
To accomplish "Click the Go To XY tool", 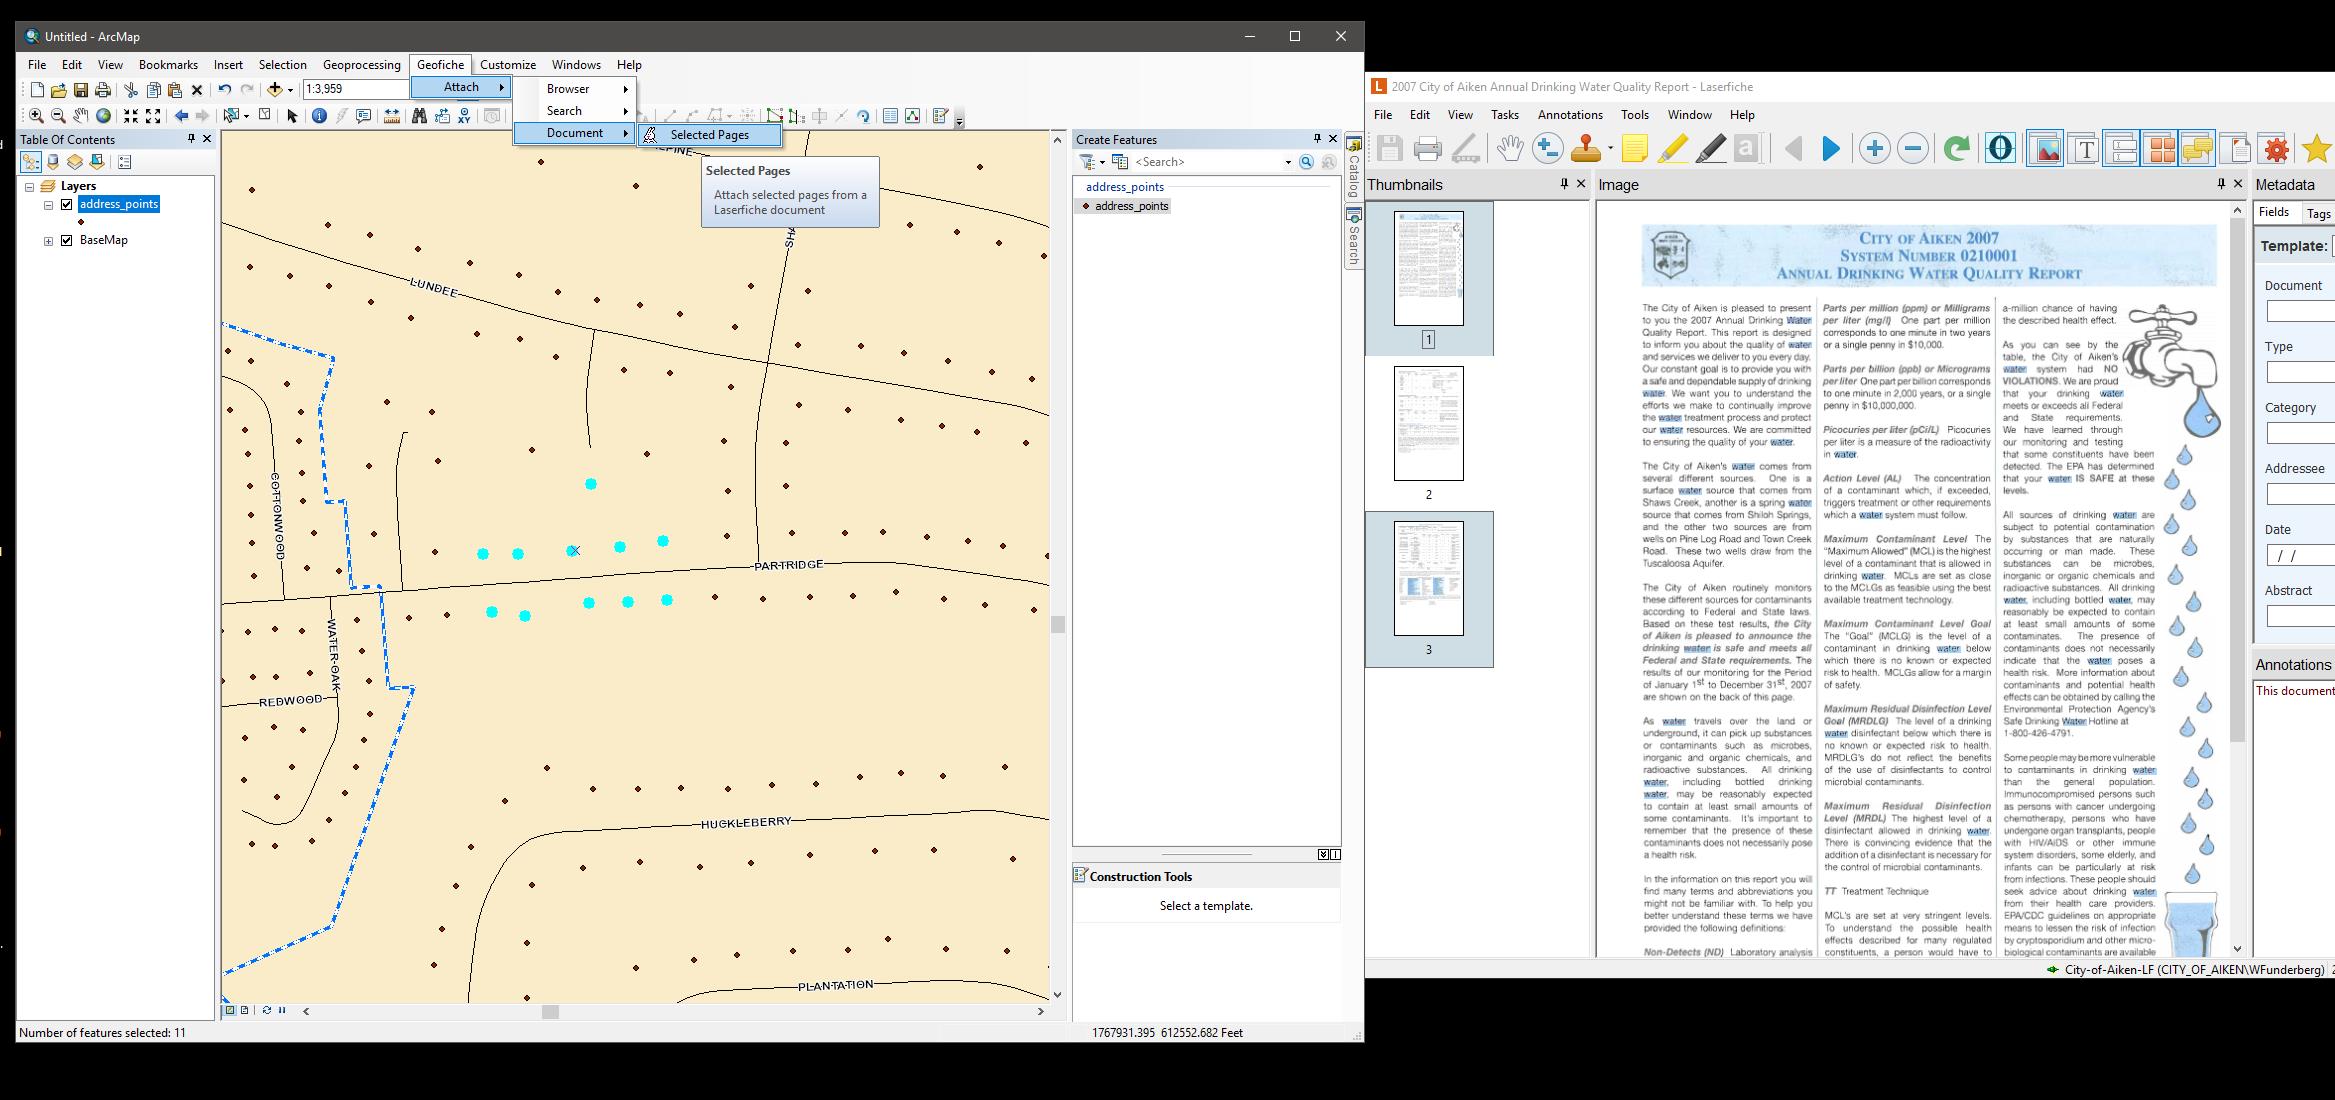I will point(464,116).
